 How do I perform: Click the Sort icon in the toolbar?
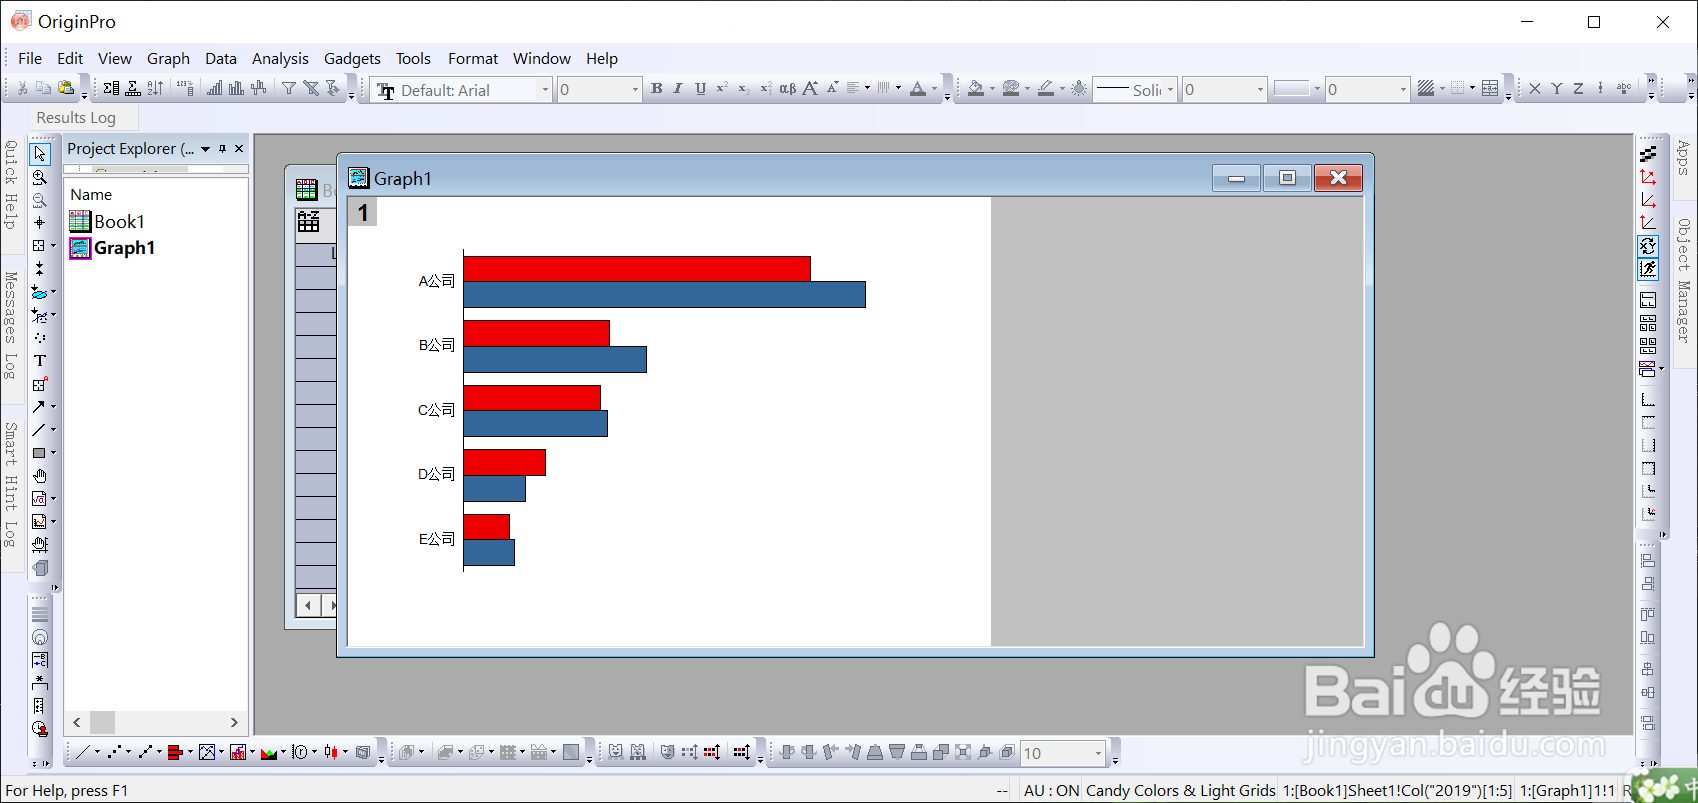coord(155,89)
